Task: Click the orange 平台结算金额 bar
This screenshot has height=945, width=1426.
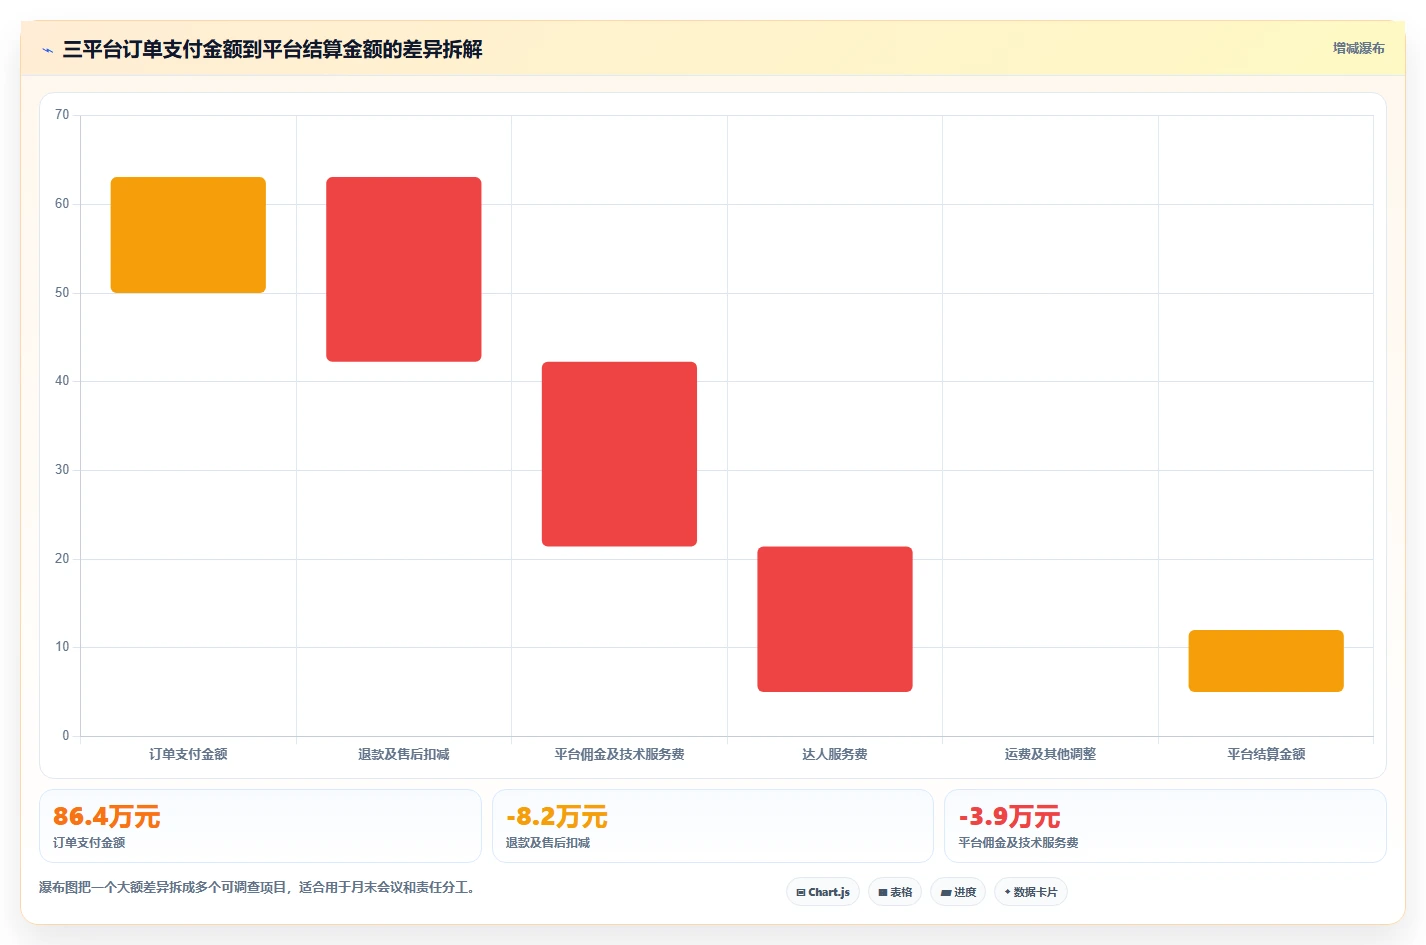Action: tap(1266, 661)
